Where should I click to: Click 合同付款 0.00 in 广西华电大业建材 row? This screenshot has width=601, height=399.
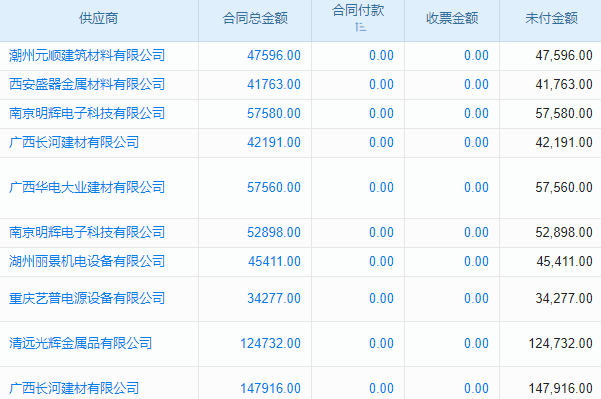coord(381,187)
